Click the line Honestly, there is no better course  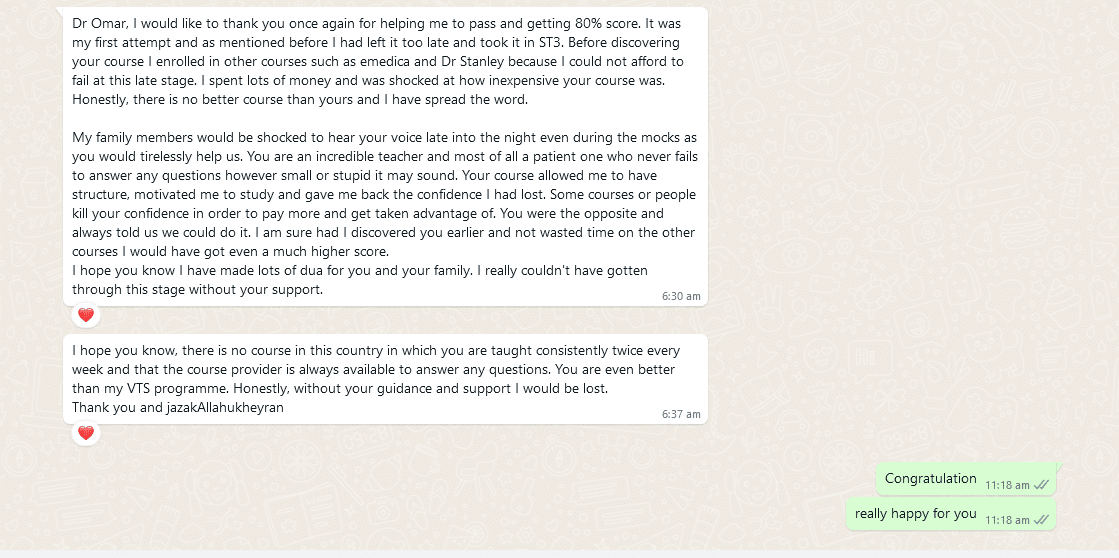pyautogui.click(x=300, y=99)
